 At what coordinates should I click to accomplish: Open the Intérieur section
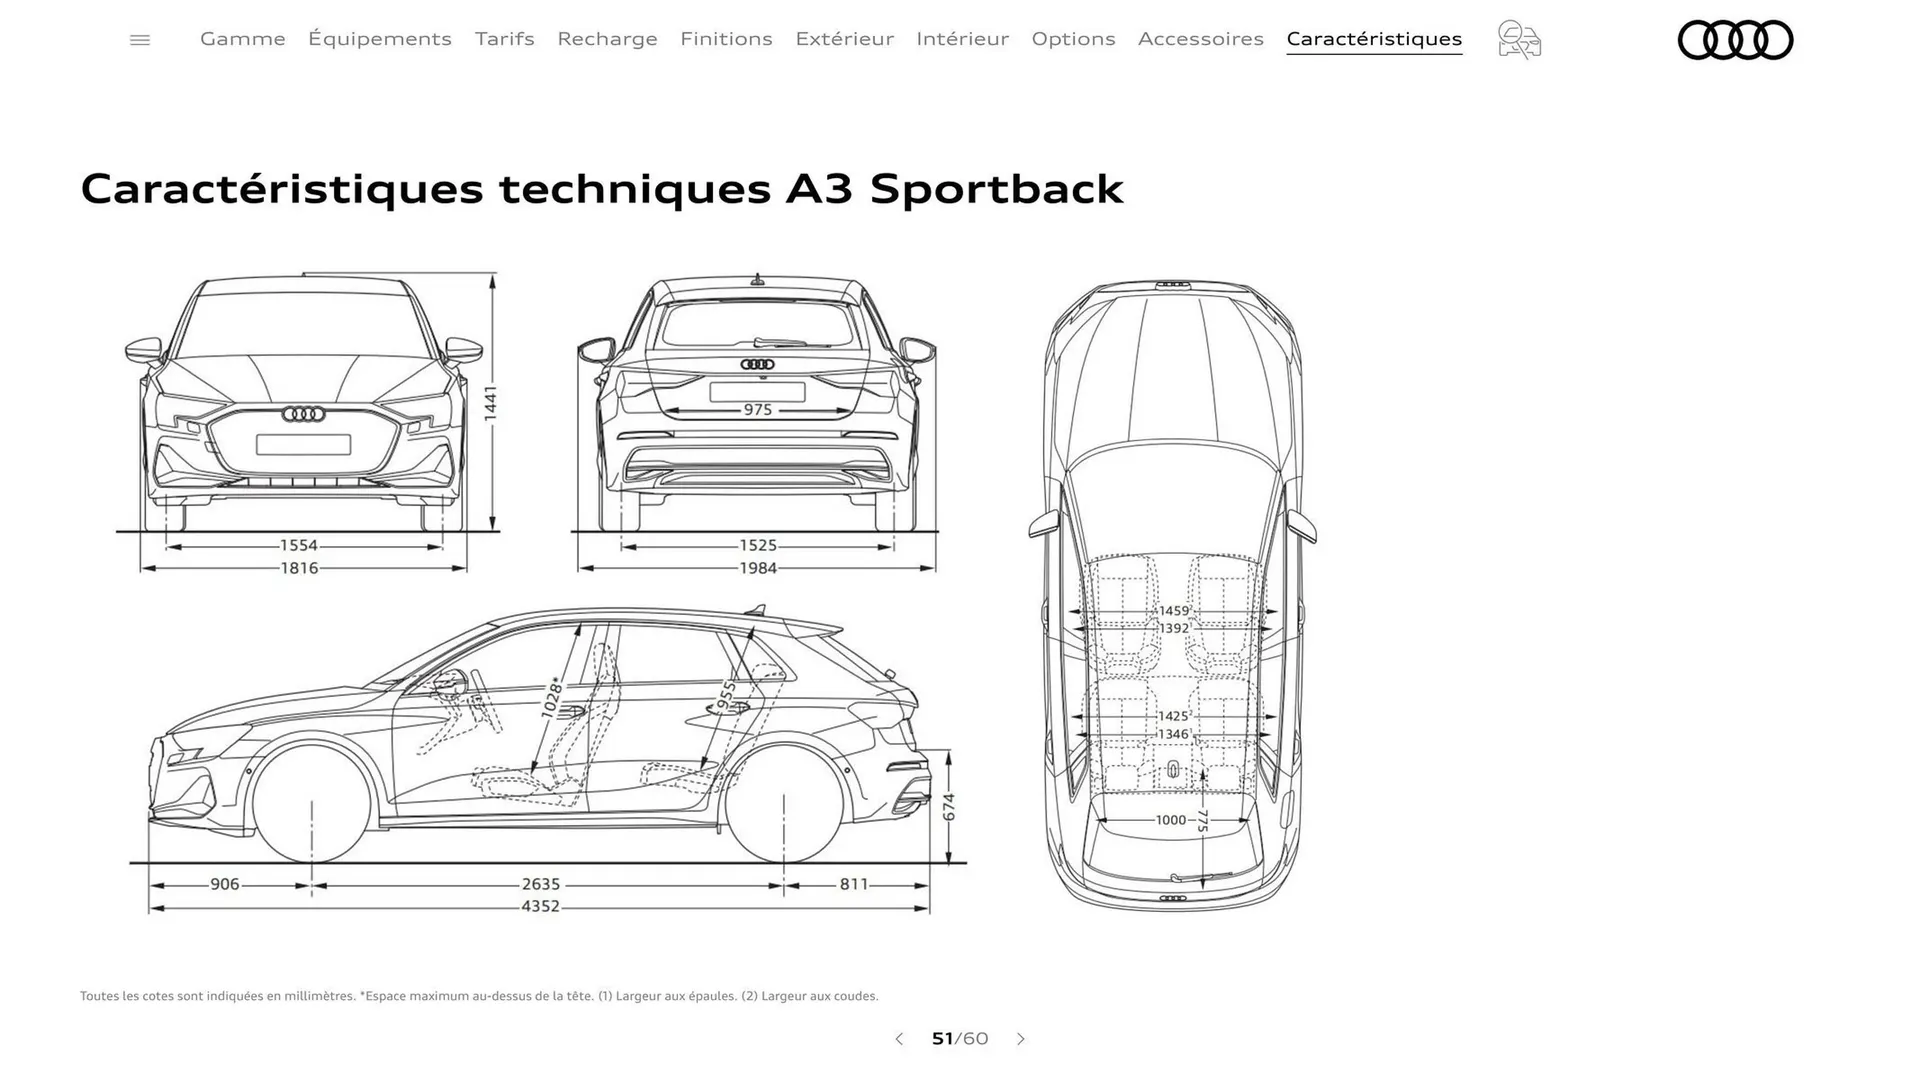coord(963,39)
